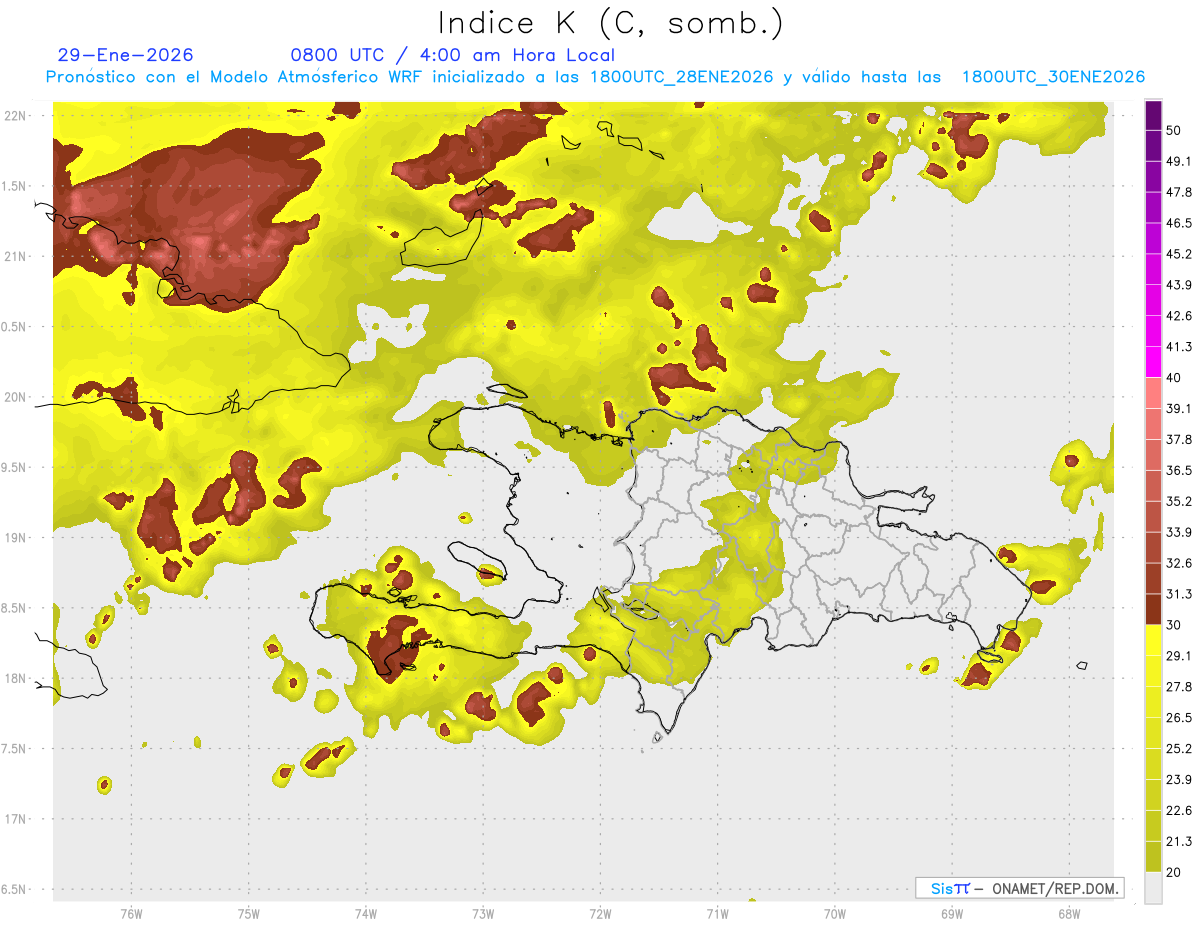Click the '25.2' value on the color scale

click(x=1179, y=749)
